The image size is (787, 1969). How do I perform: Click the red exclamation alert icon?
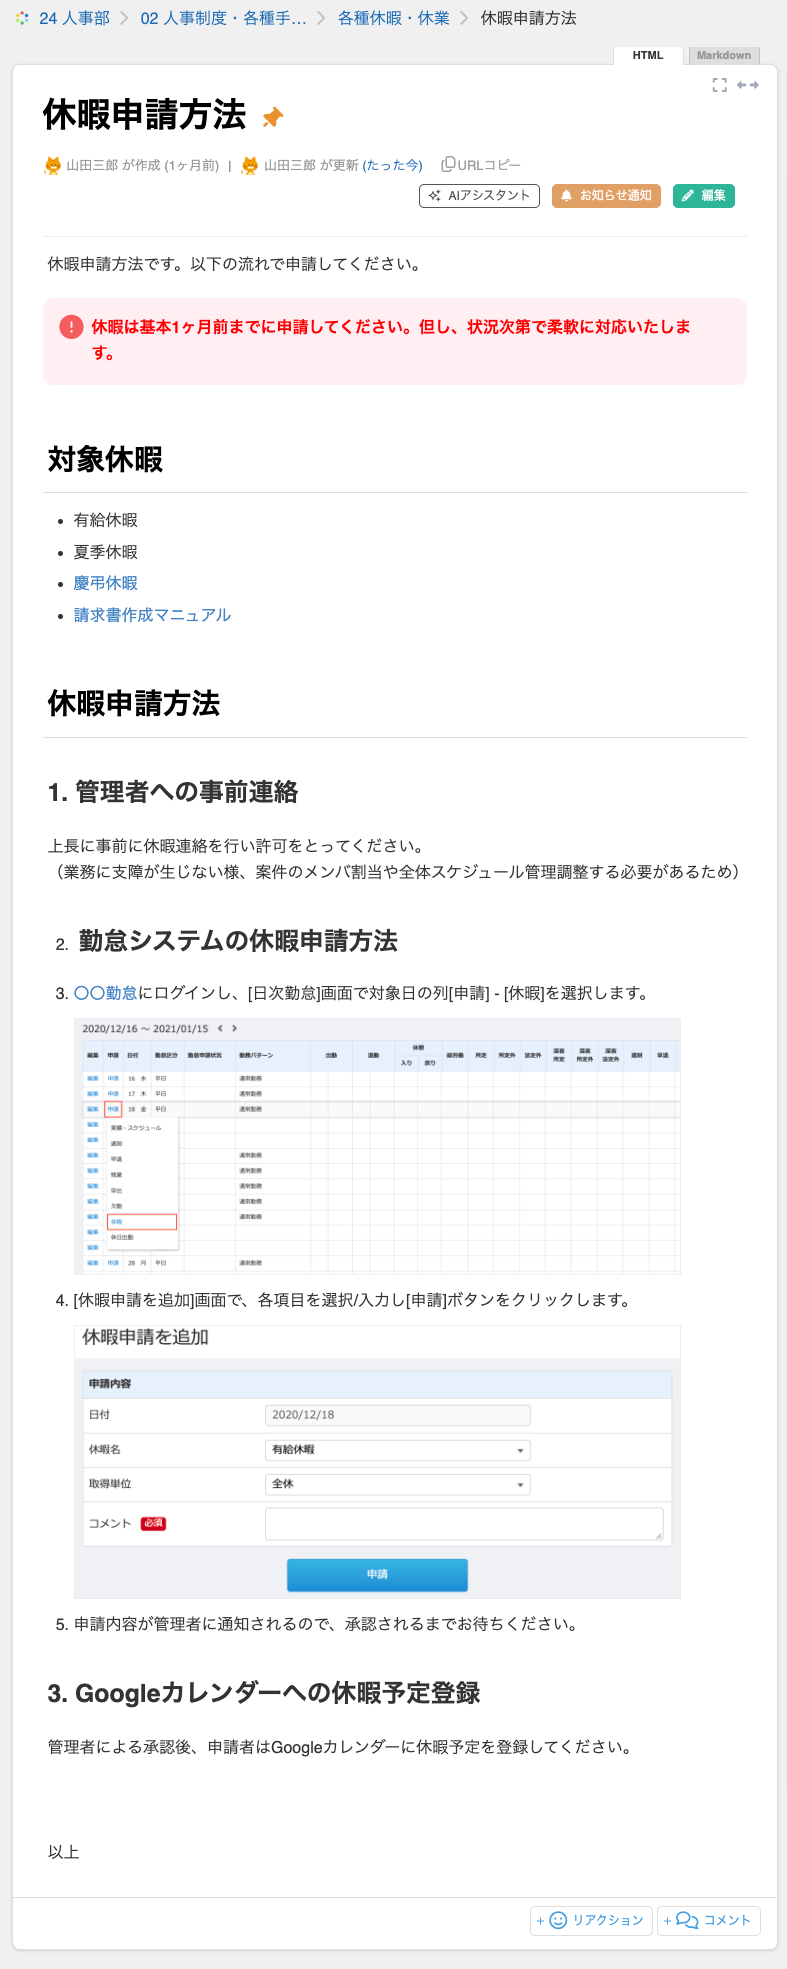pos(71,327)
